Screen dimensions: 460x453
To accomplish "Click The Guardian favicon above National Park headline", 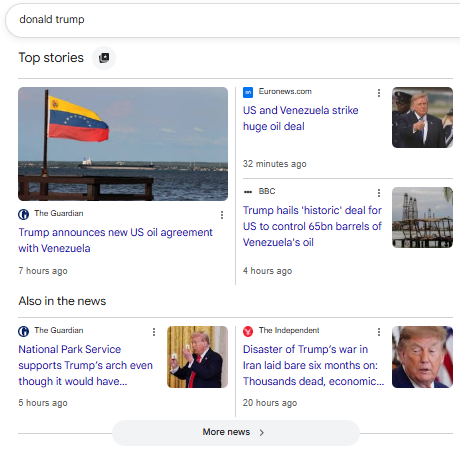I will click(23, 331).
